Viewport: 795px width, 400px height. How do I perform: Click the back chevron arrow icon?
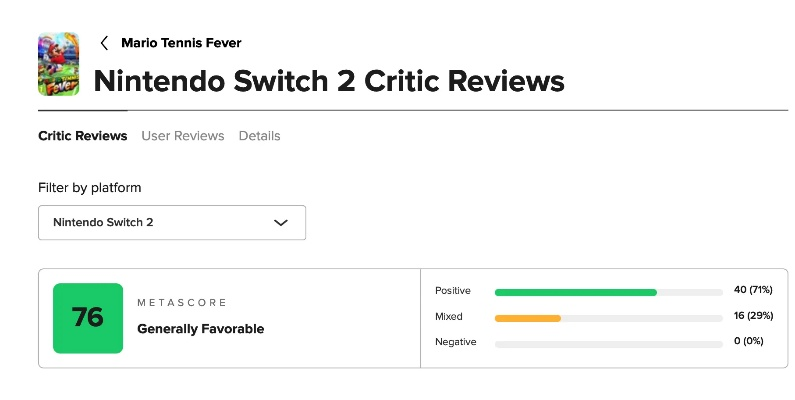pos(104,43)
